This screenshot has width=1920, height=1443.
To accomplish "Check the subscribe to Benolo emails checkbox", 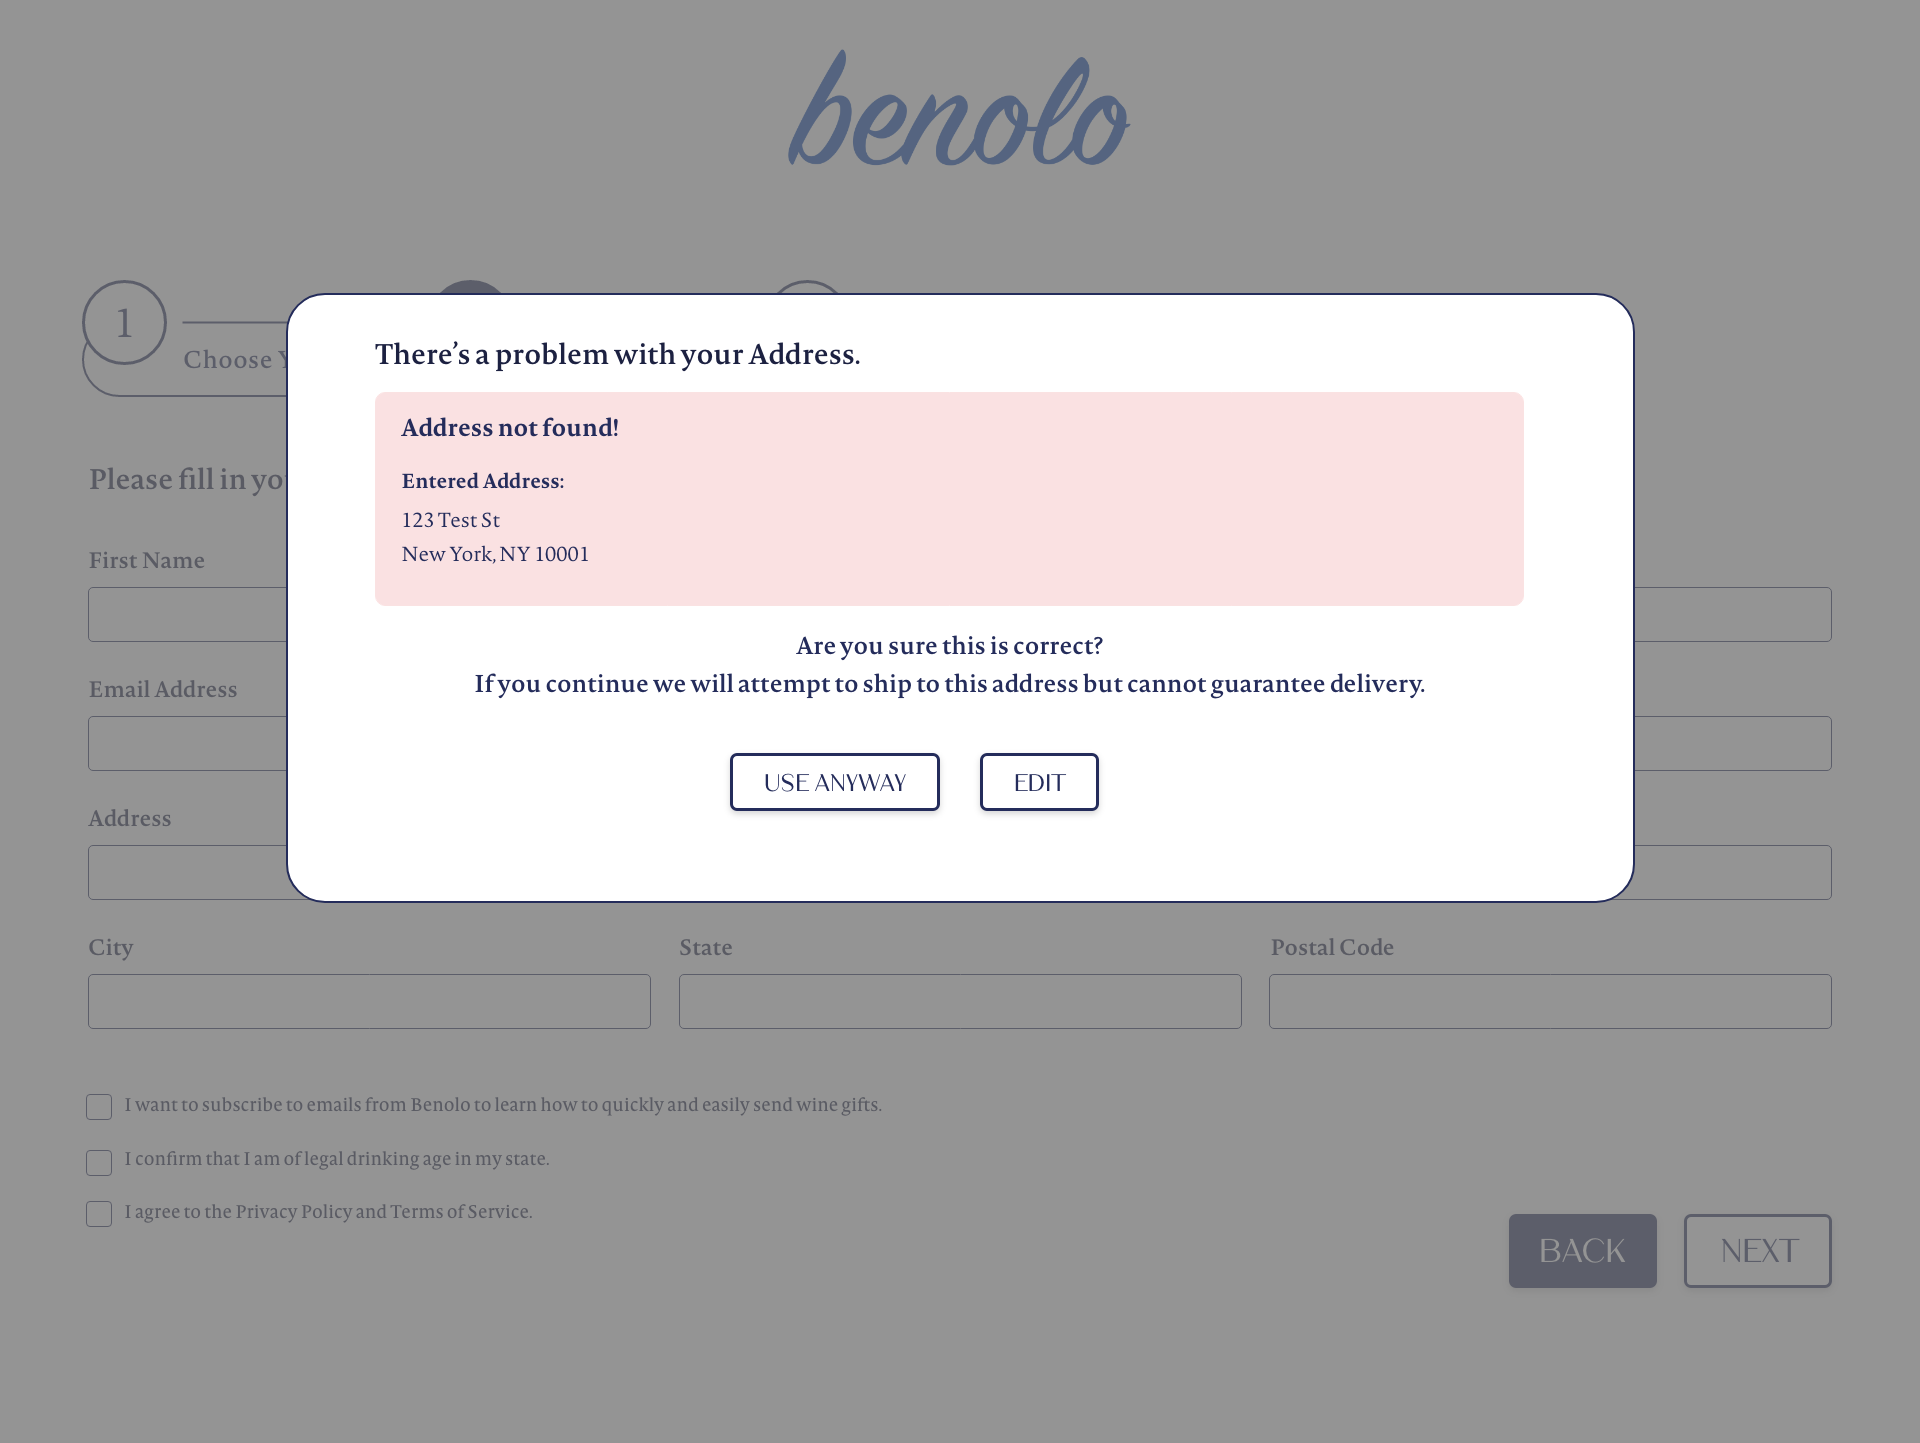I will click(98, 1107).
